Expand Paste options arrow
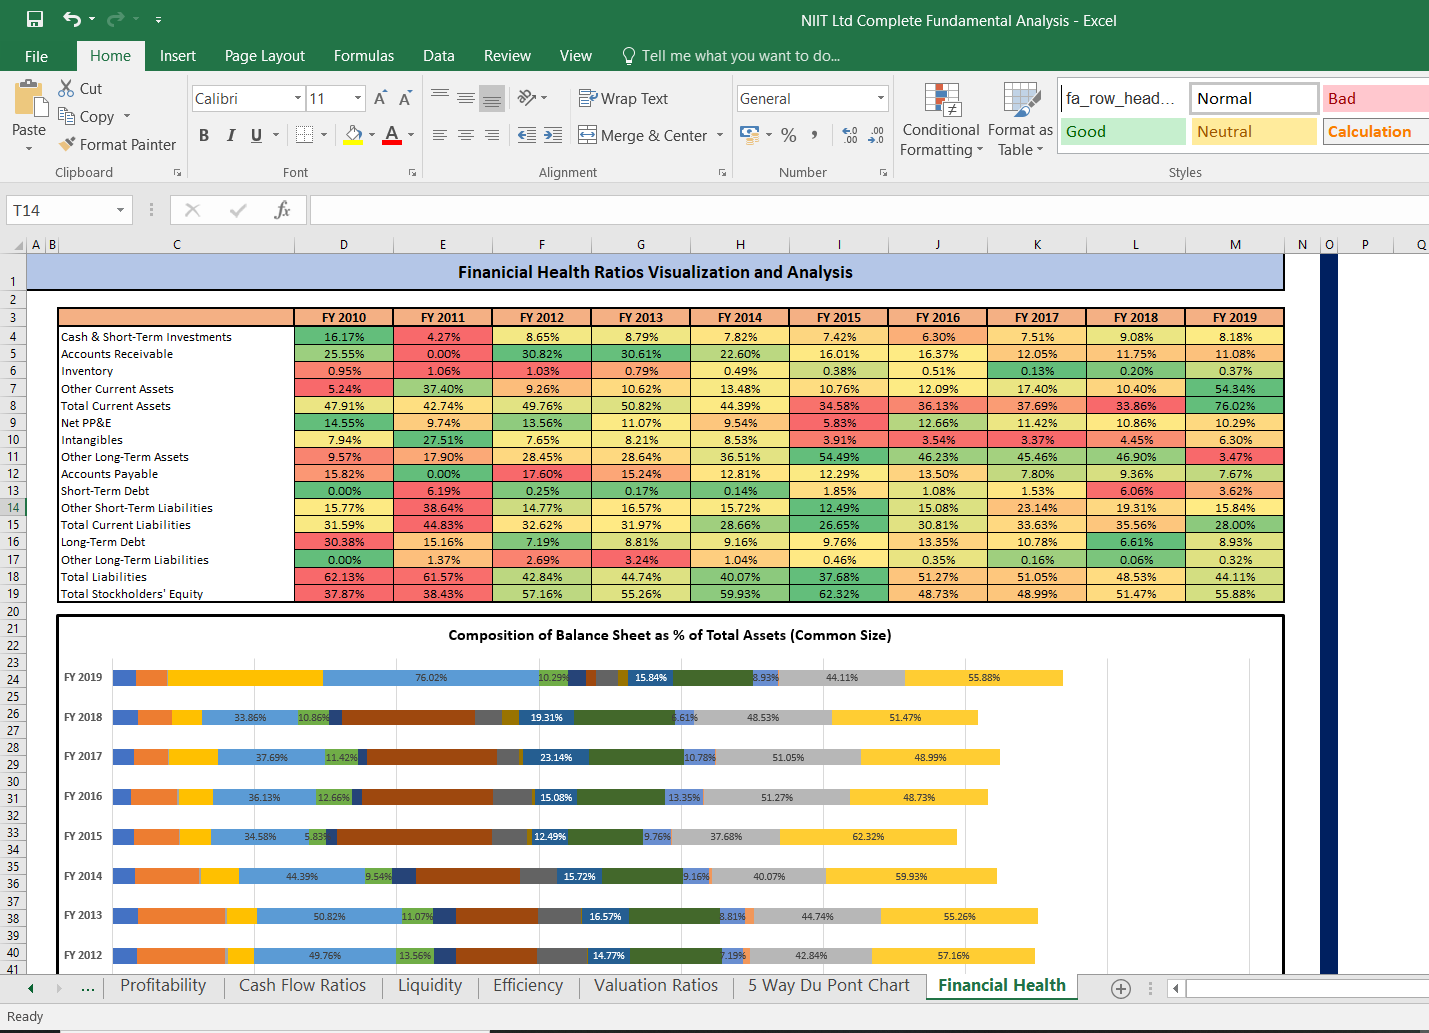 tap(29, 148)
